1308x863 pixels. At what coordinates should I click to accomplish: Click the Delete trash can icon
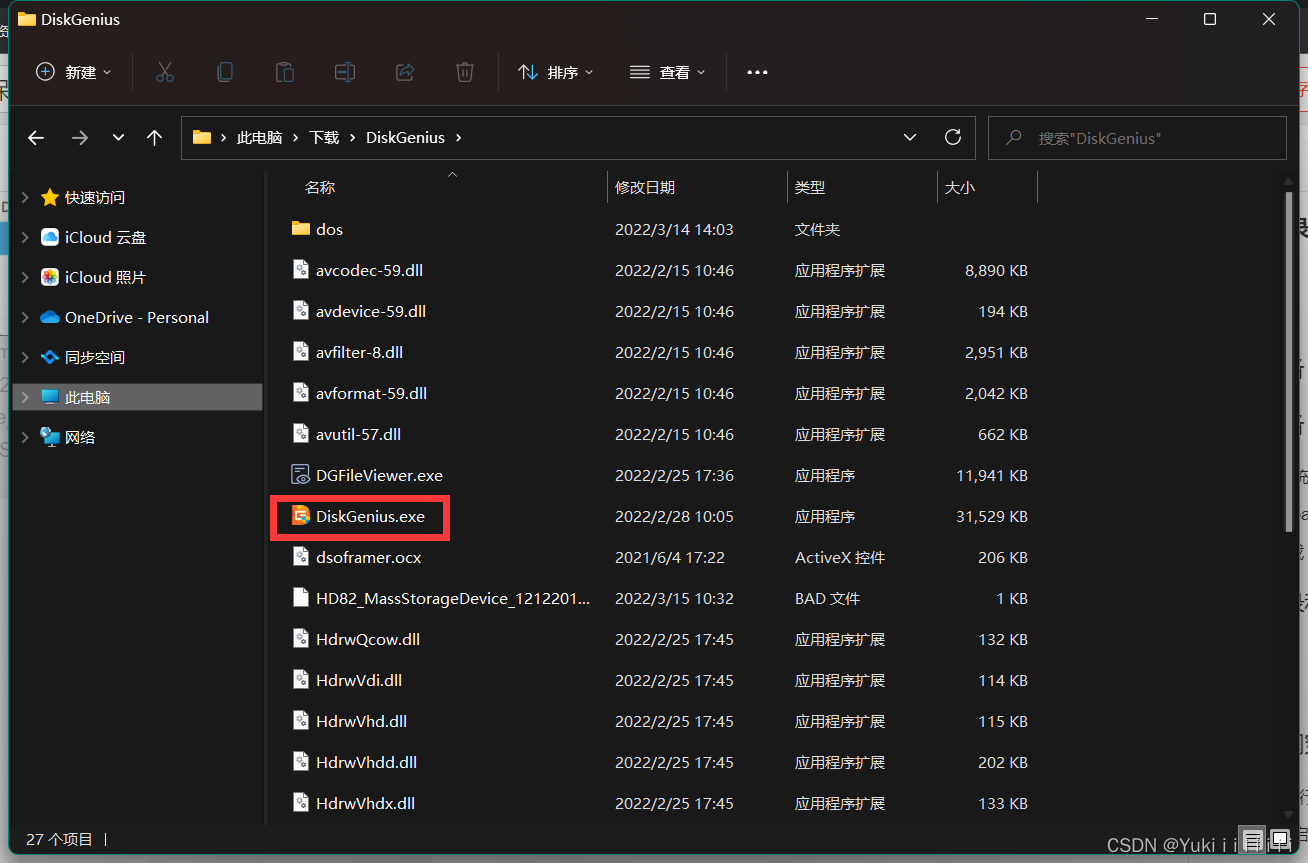pyautogui.click(x=465, y=72)
